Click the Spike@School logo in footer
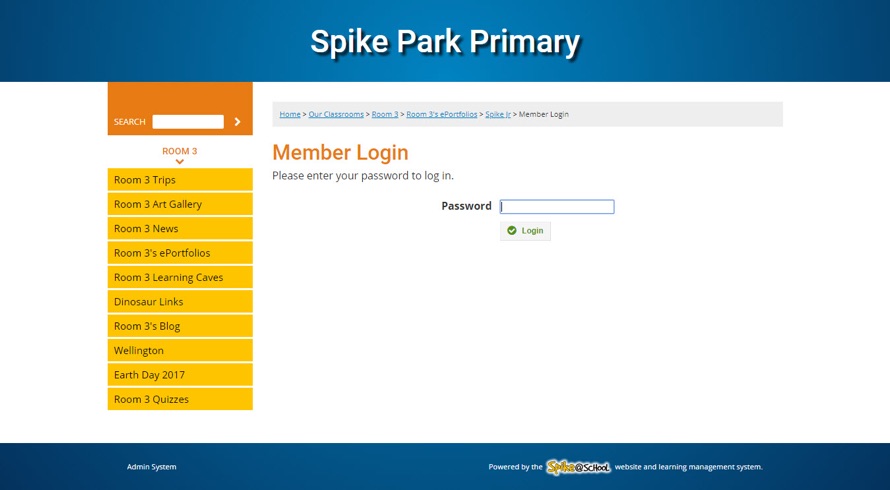The height and width of the screenshot is (490, 890). 578,467
